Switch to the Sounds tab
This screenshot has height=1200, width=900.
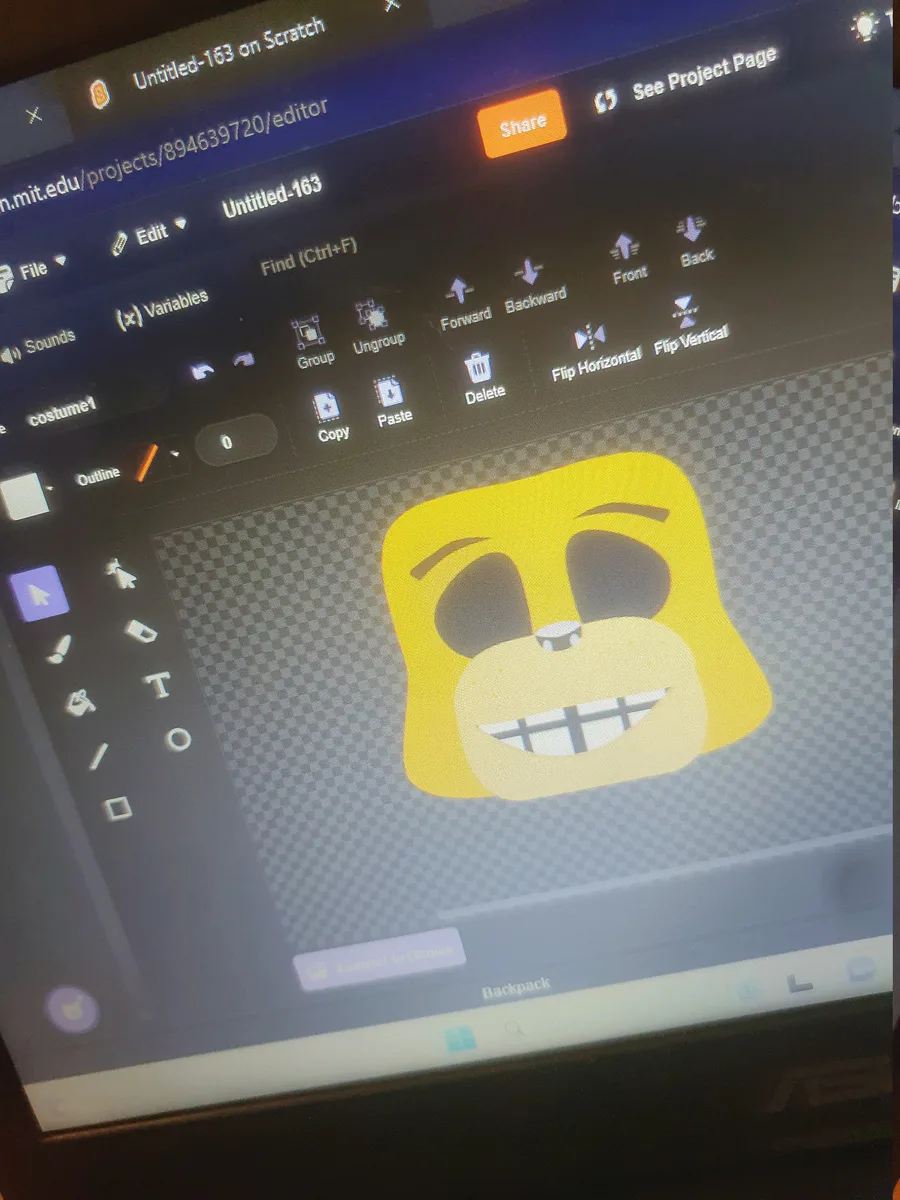[38, 347]
